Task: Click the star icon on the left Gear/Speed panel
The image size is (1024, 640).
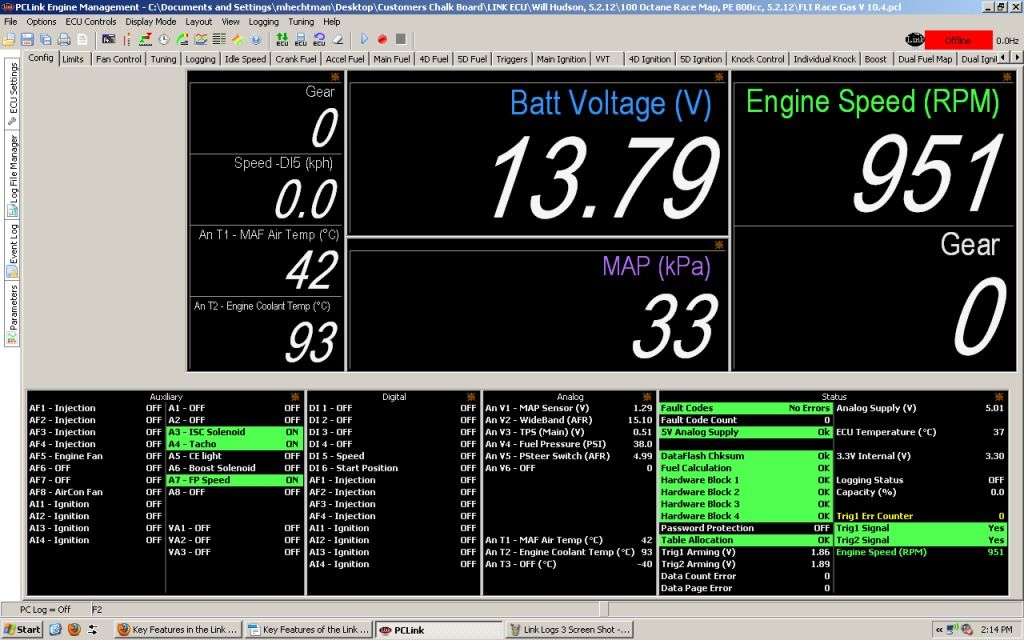Action: [335, 77]
